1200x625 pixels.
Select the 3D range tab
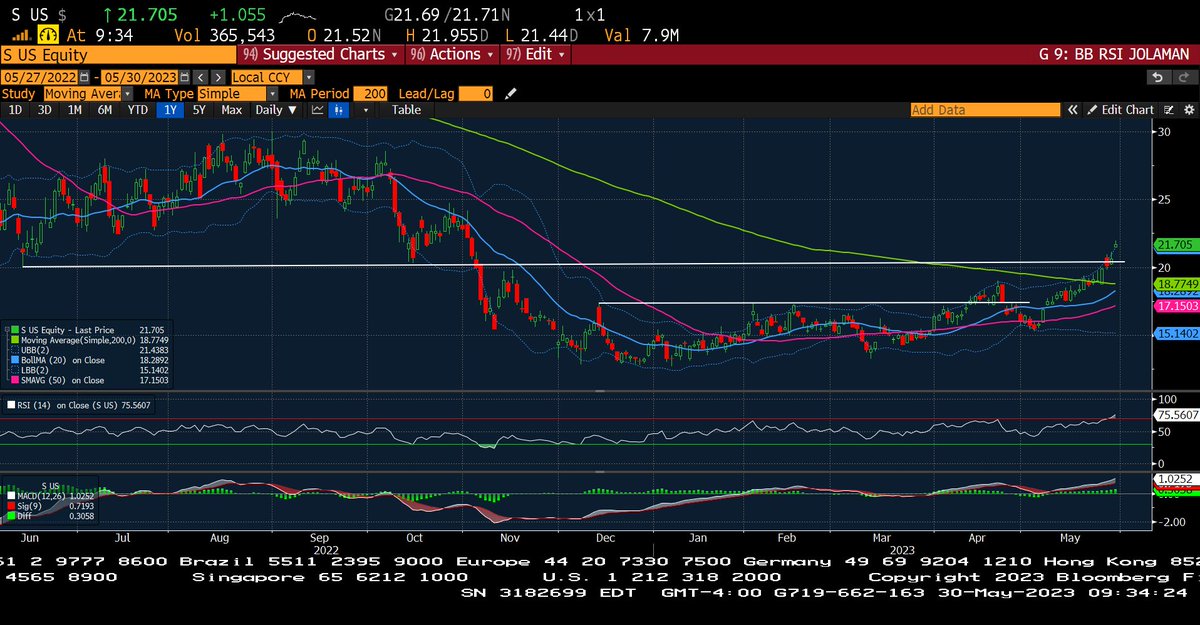coord(44,110)
